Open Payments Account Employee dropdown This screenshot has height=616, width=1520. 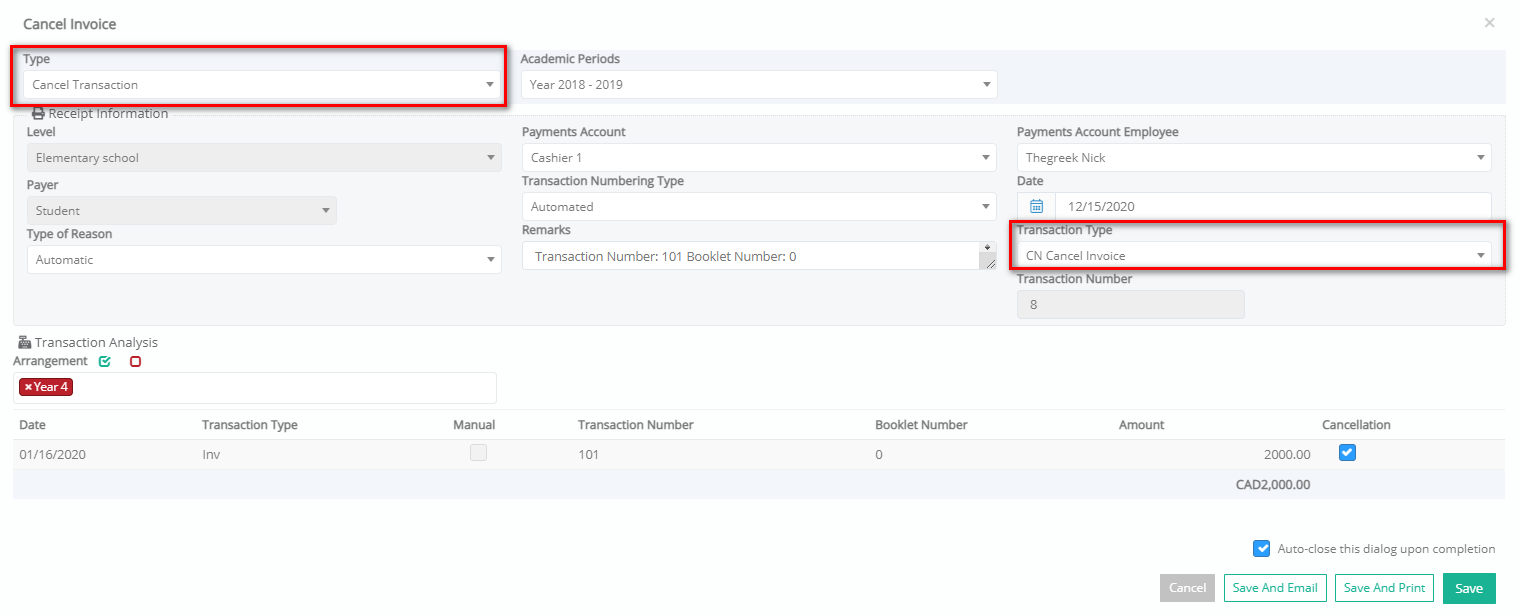click(1254, 158)
